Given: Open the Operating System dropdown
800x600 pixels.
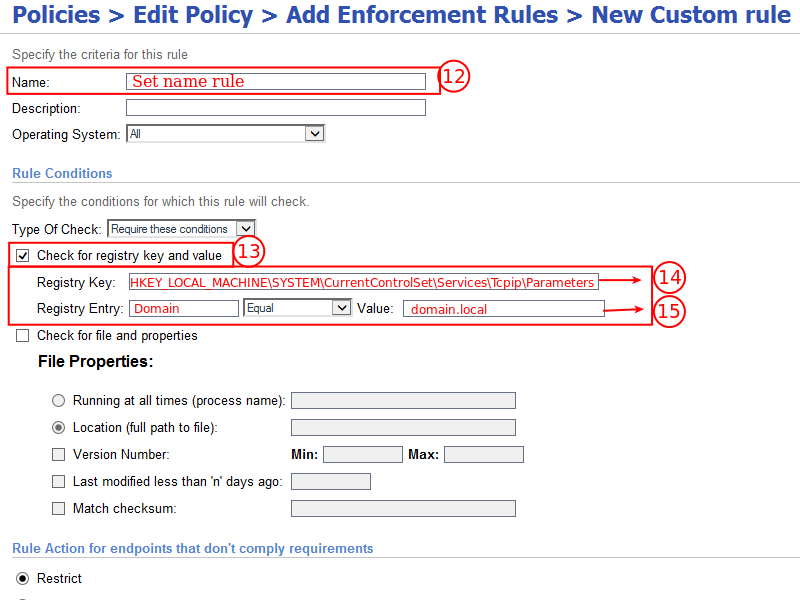Looking at the screenshot, I should pos(225,134).
